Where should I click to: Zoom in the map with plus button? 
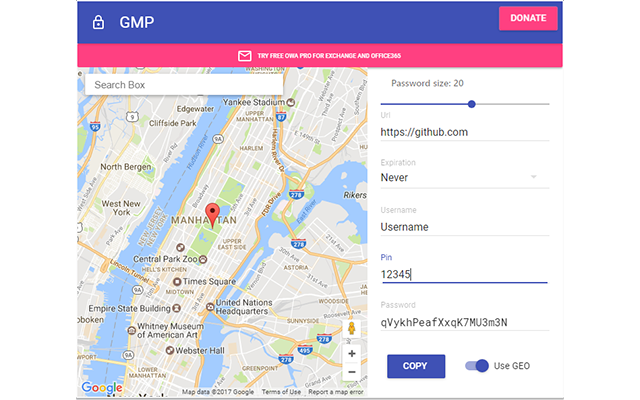351,353
